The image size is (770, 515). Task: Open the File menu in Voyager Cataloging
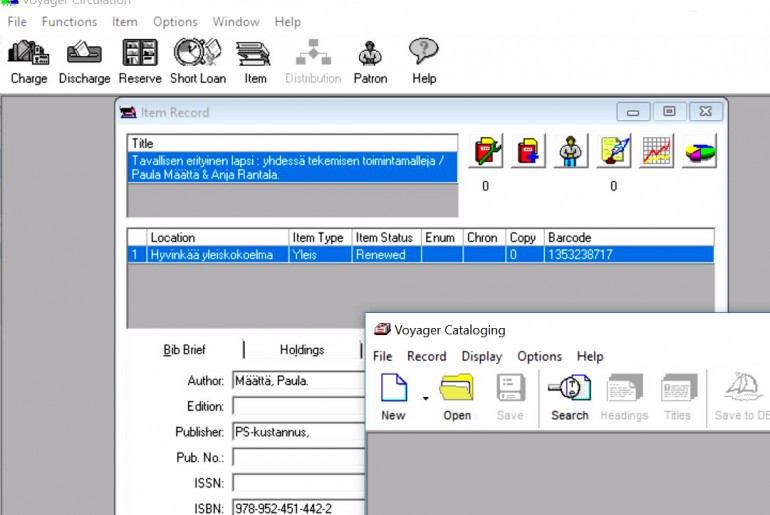[x=383, y=356]
